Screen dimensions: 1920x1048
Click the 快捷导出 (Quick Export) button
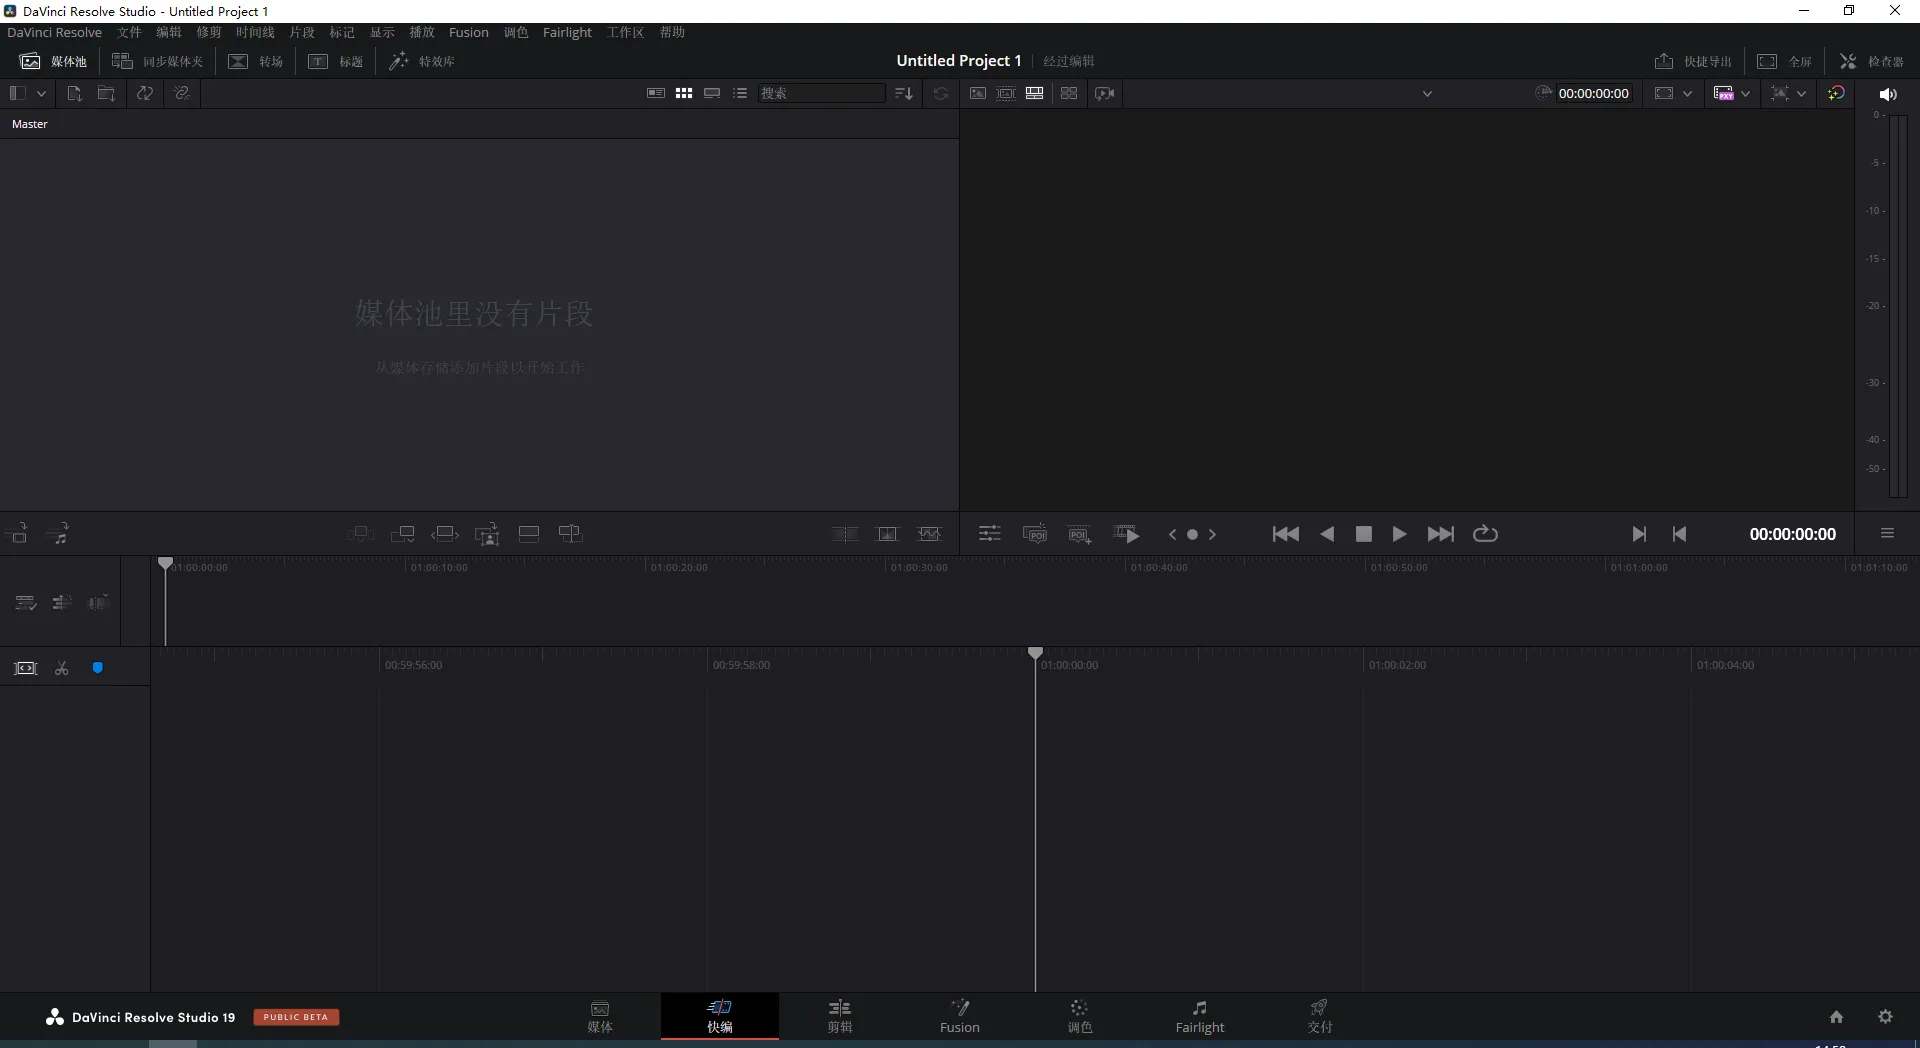pos(1693,61)
